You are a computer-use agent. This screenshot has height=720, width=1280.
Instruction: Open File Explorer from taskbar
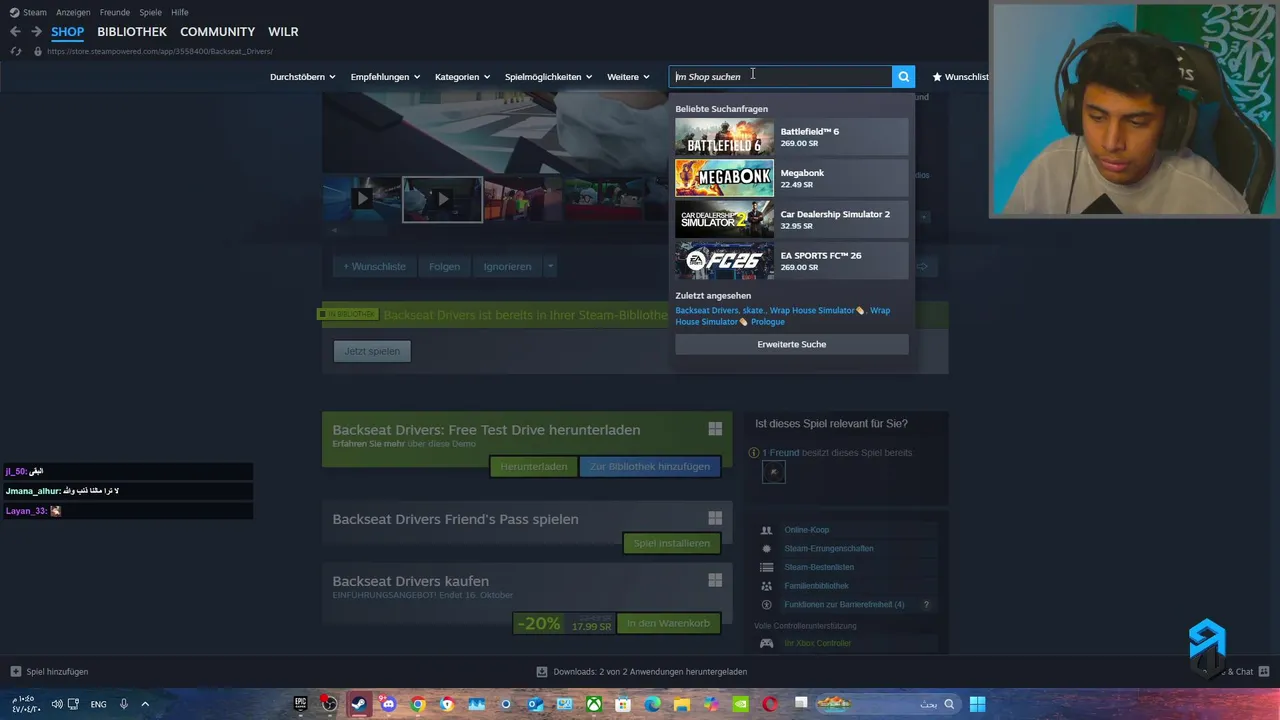[682, 704]
